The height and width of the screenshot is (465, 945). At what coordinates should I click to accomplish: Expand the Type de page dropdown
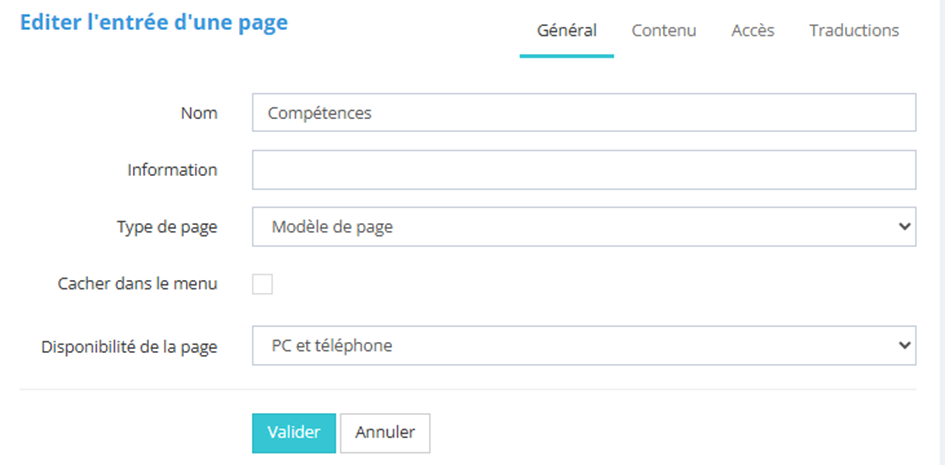(x=583, y=227)
